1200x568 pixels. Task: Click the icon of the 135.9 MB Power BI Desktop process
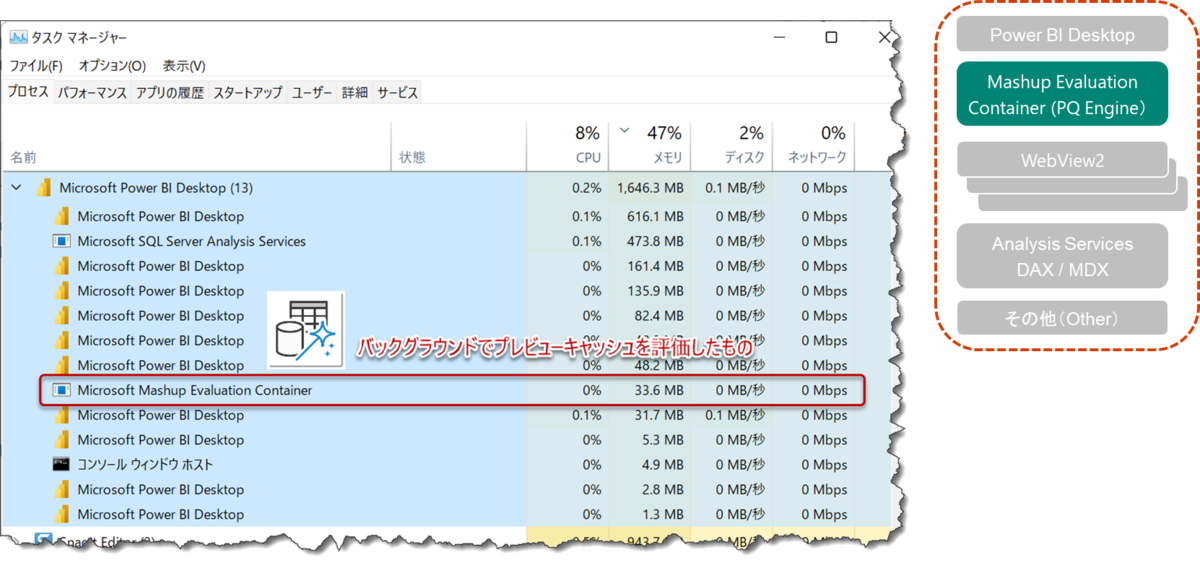click(x=61, y=291)
